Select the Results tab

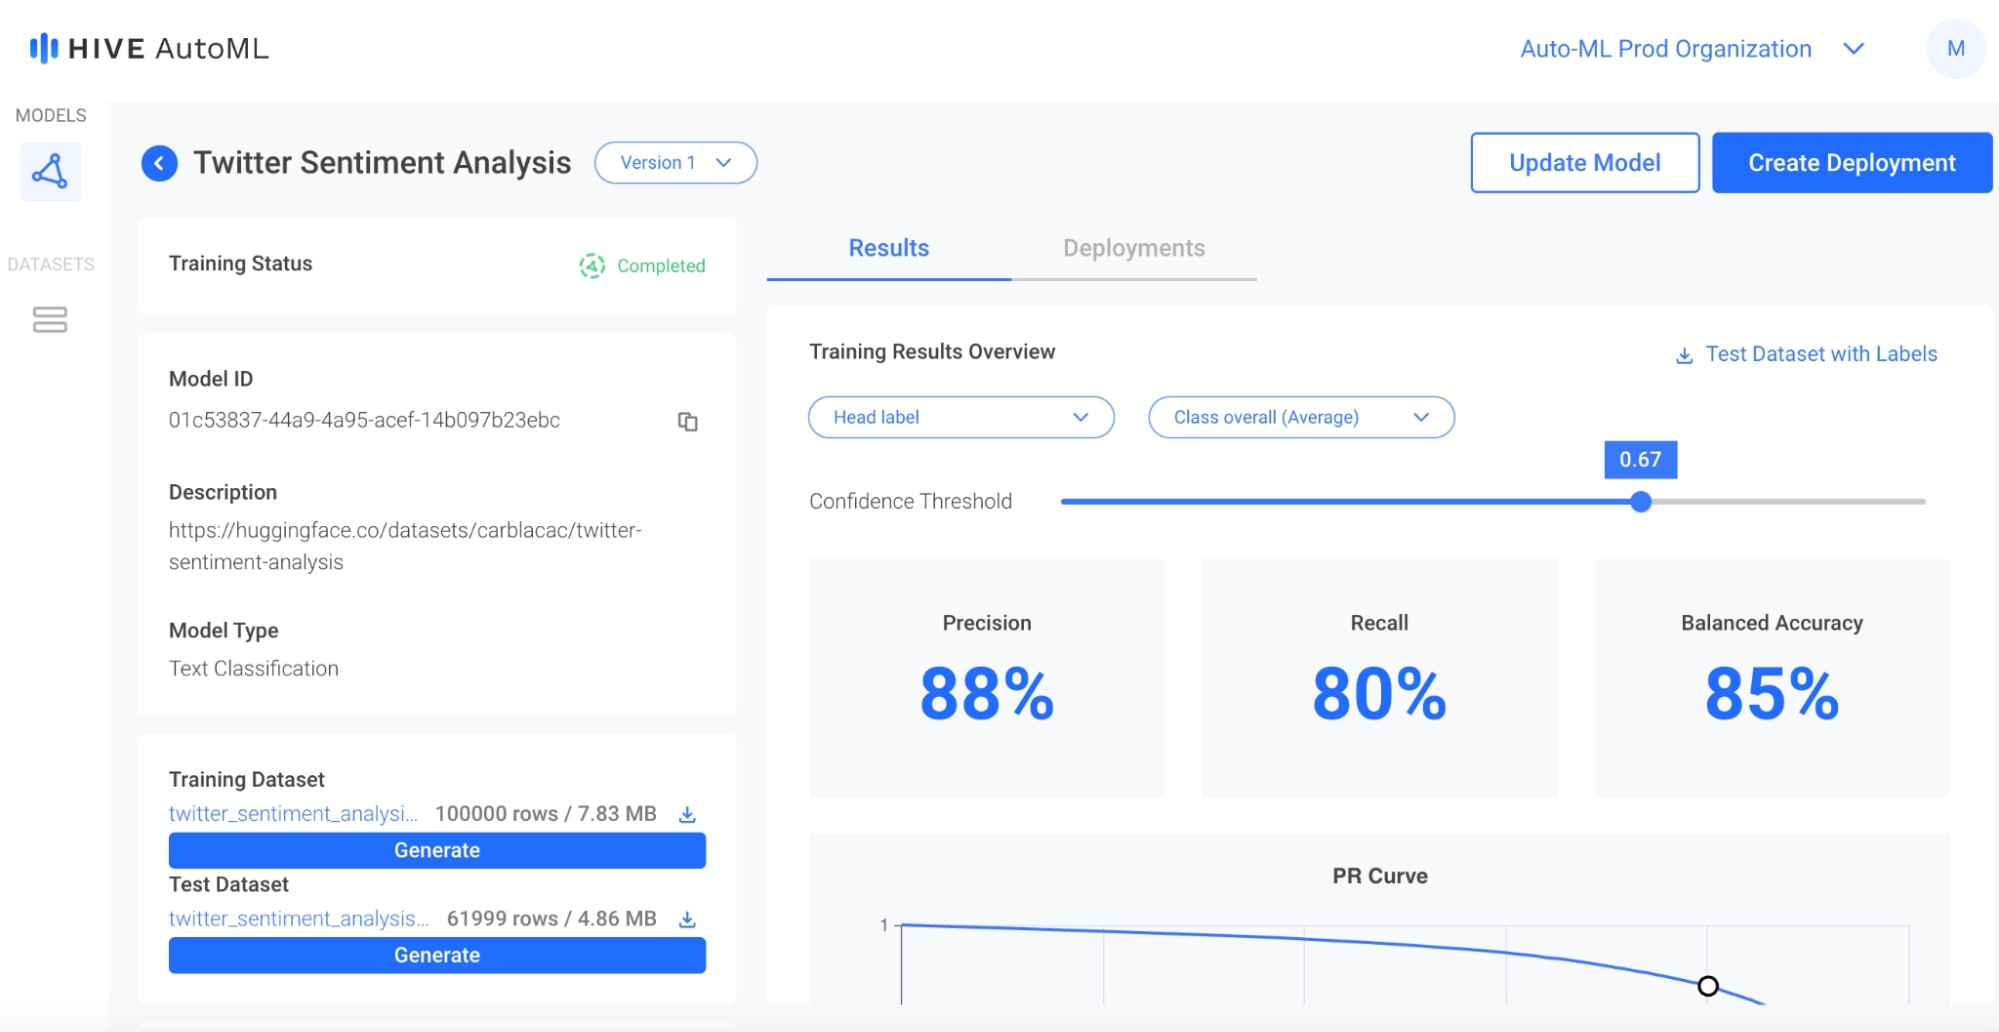click(x=887, y=248)
